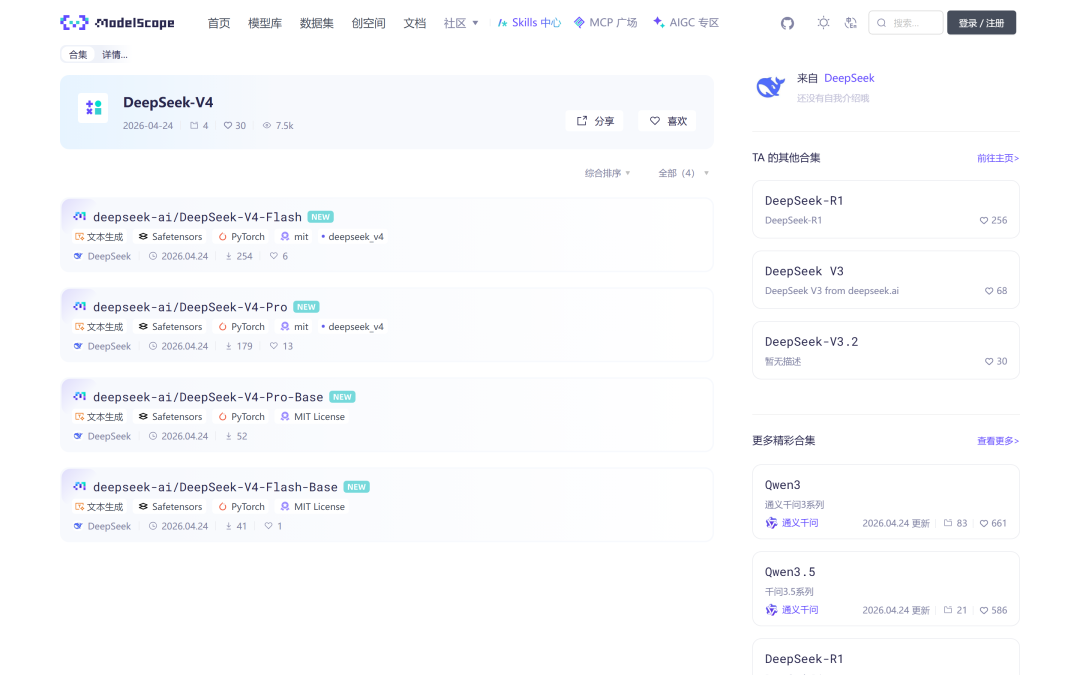The image size is (1080, 675).
Task: Click download count 52 on Pro-Base
Action: pos(236,436)
